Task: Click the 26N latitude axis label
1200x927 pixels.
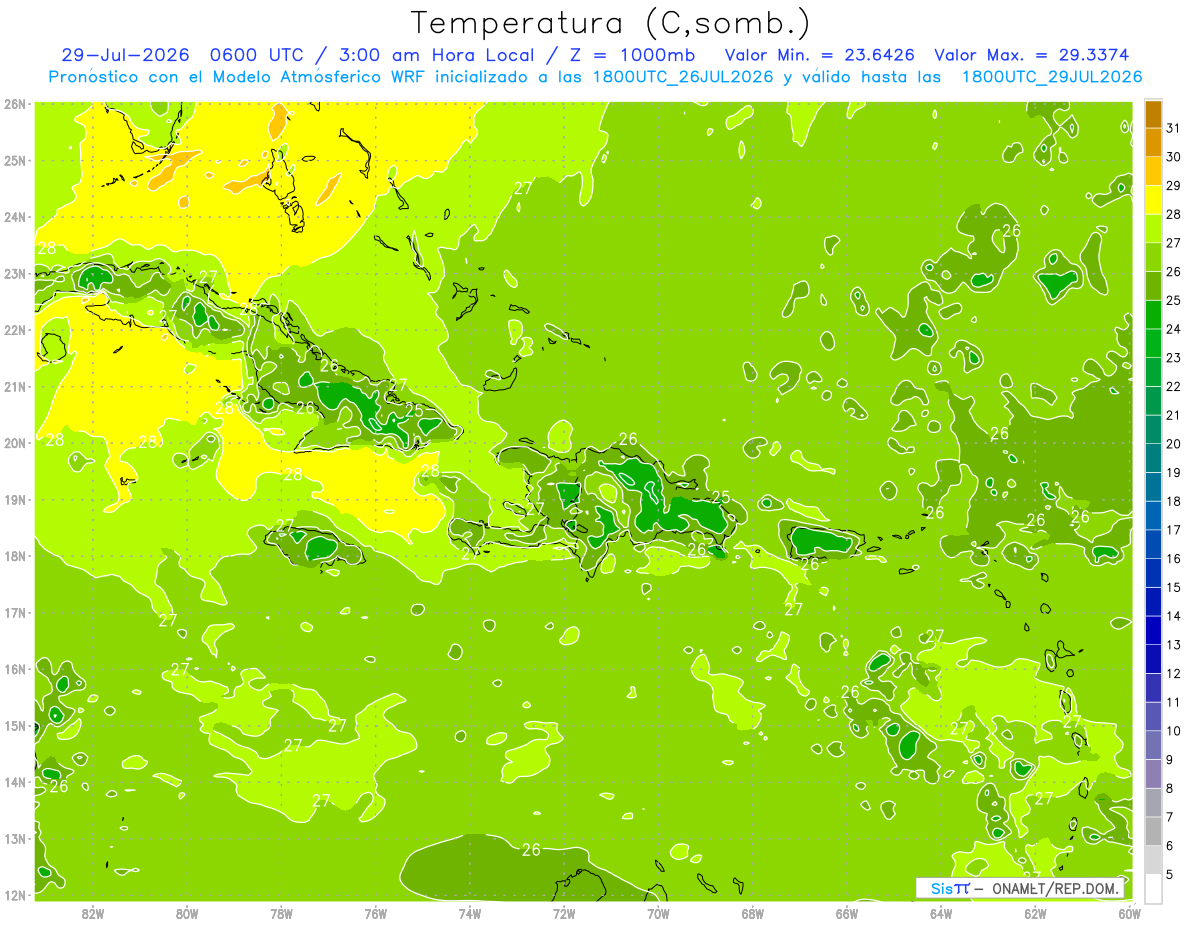Action: [x=14, y=104]
